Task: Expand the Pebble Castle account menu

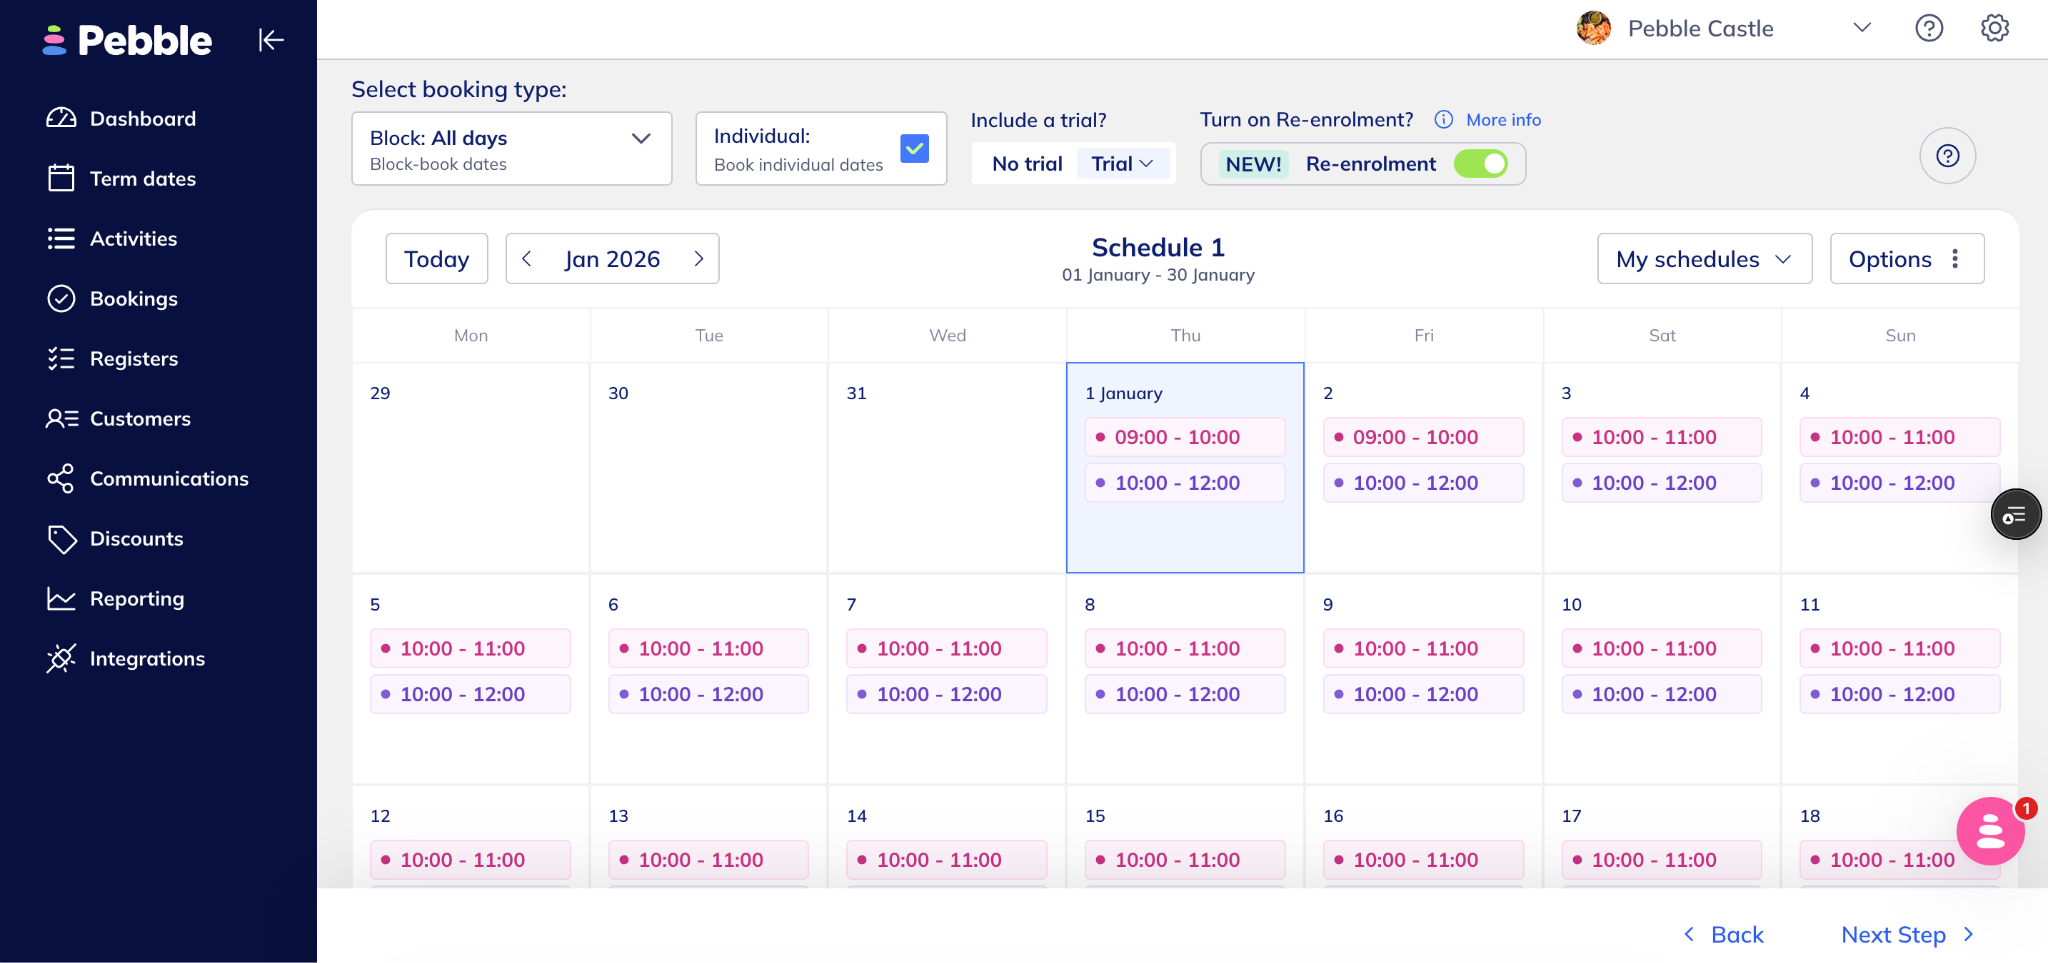Action: 1861,28
